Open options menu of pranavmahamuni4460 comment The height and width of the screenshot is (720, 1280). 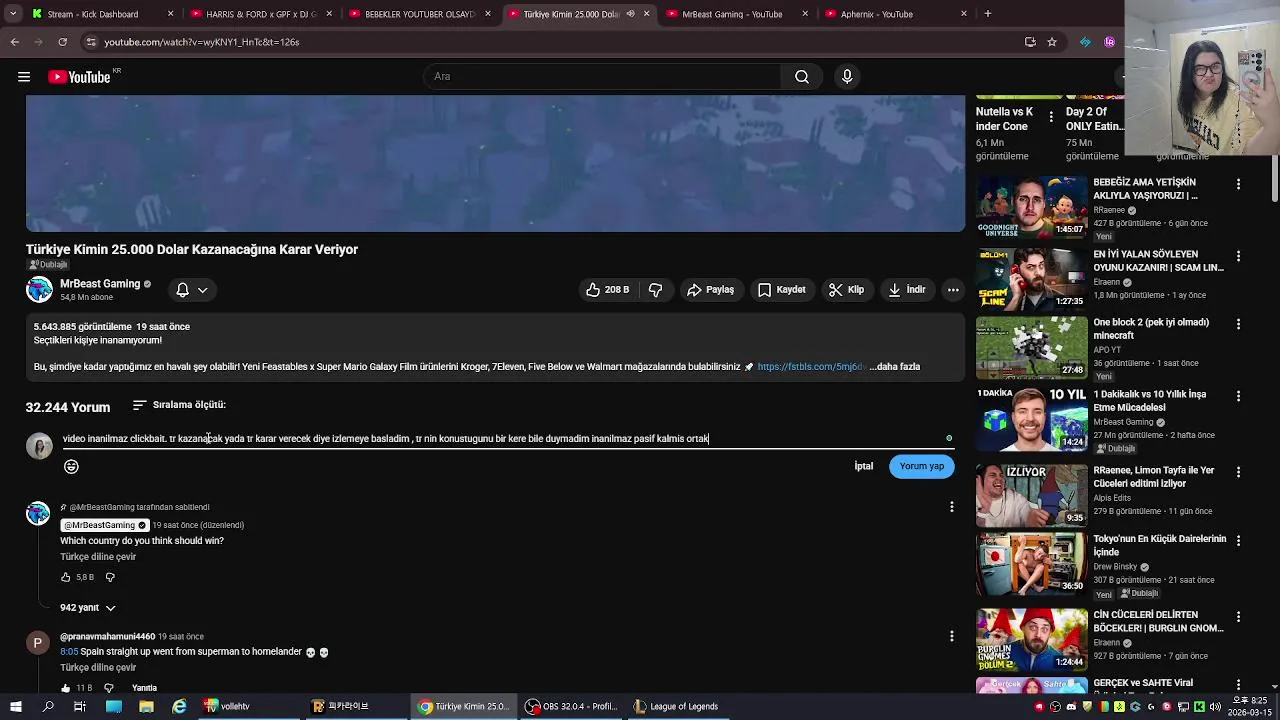pyautogui.click(x=951, y=636)
